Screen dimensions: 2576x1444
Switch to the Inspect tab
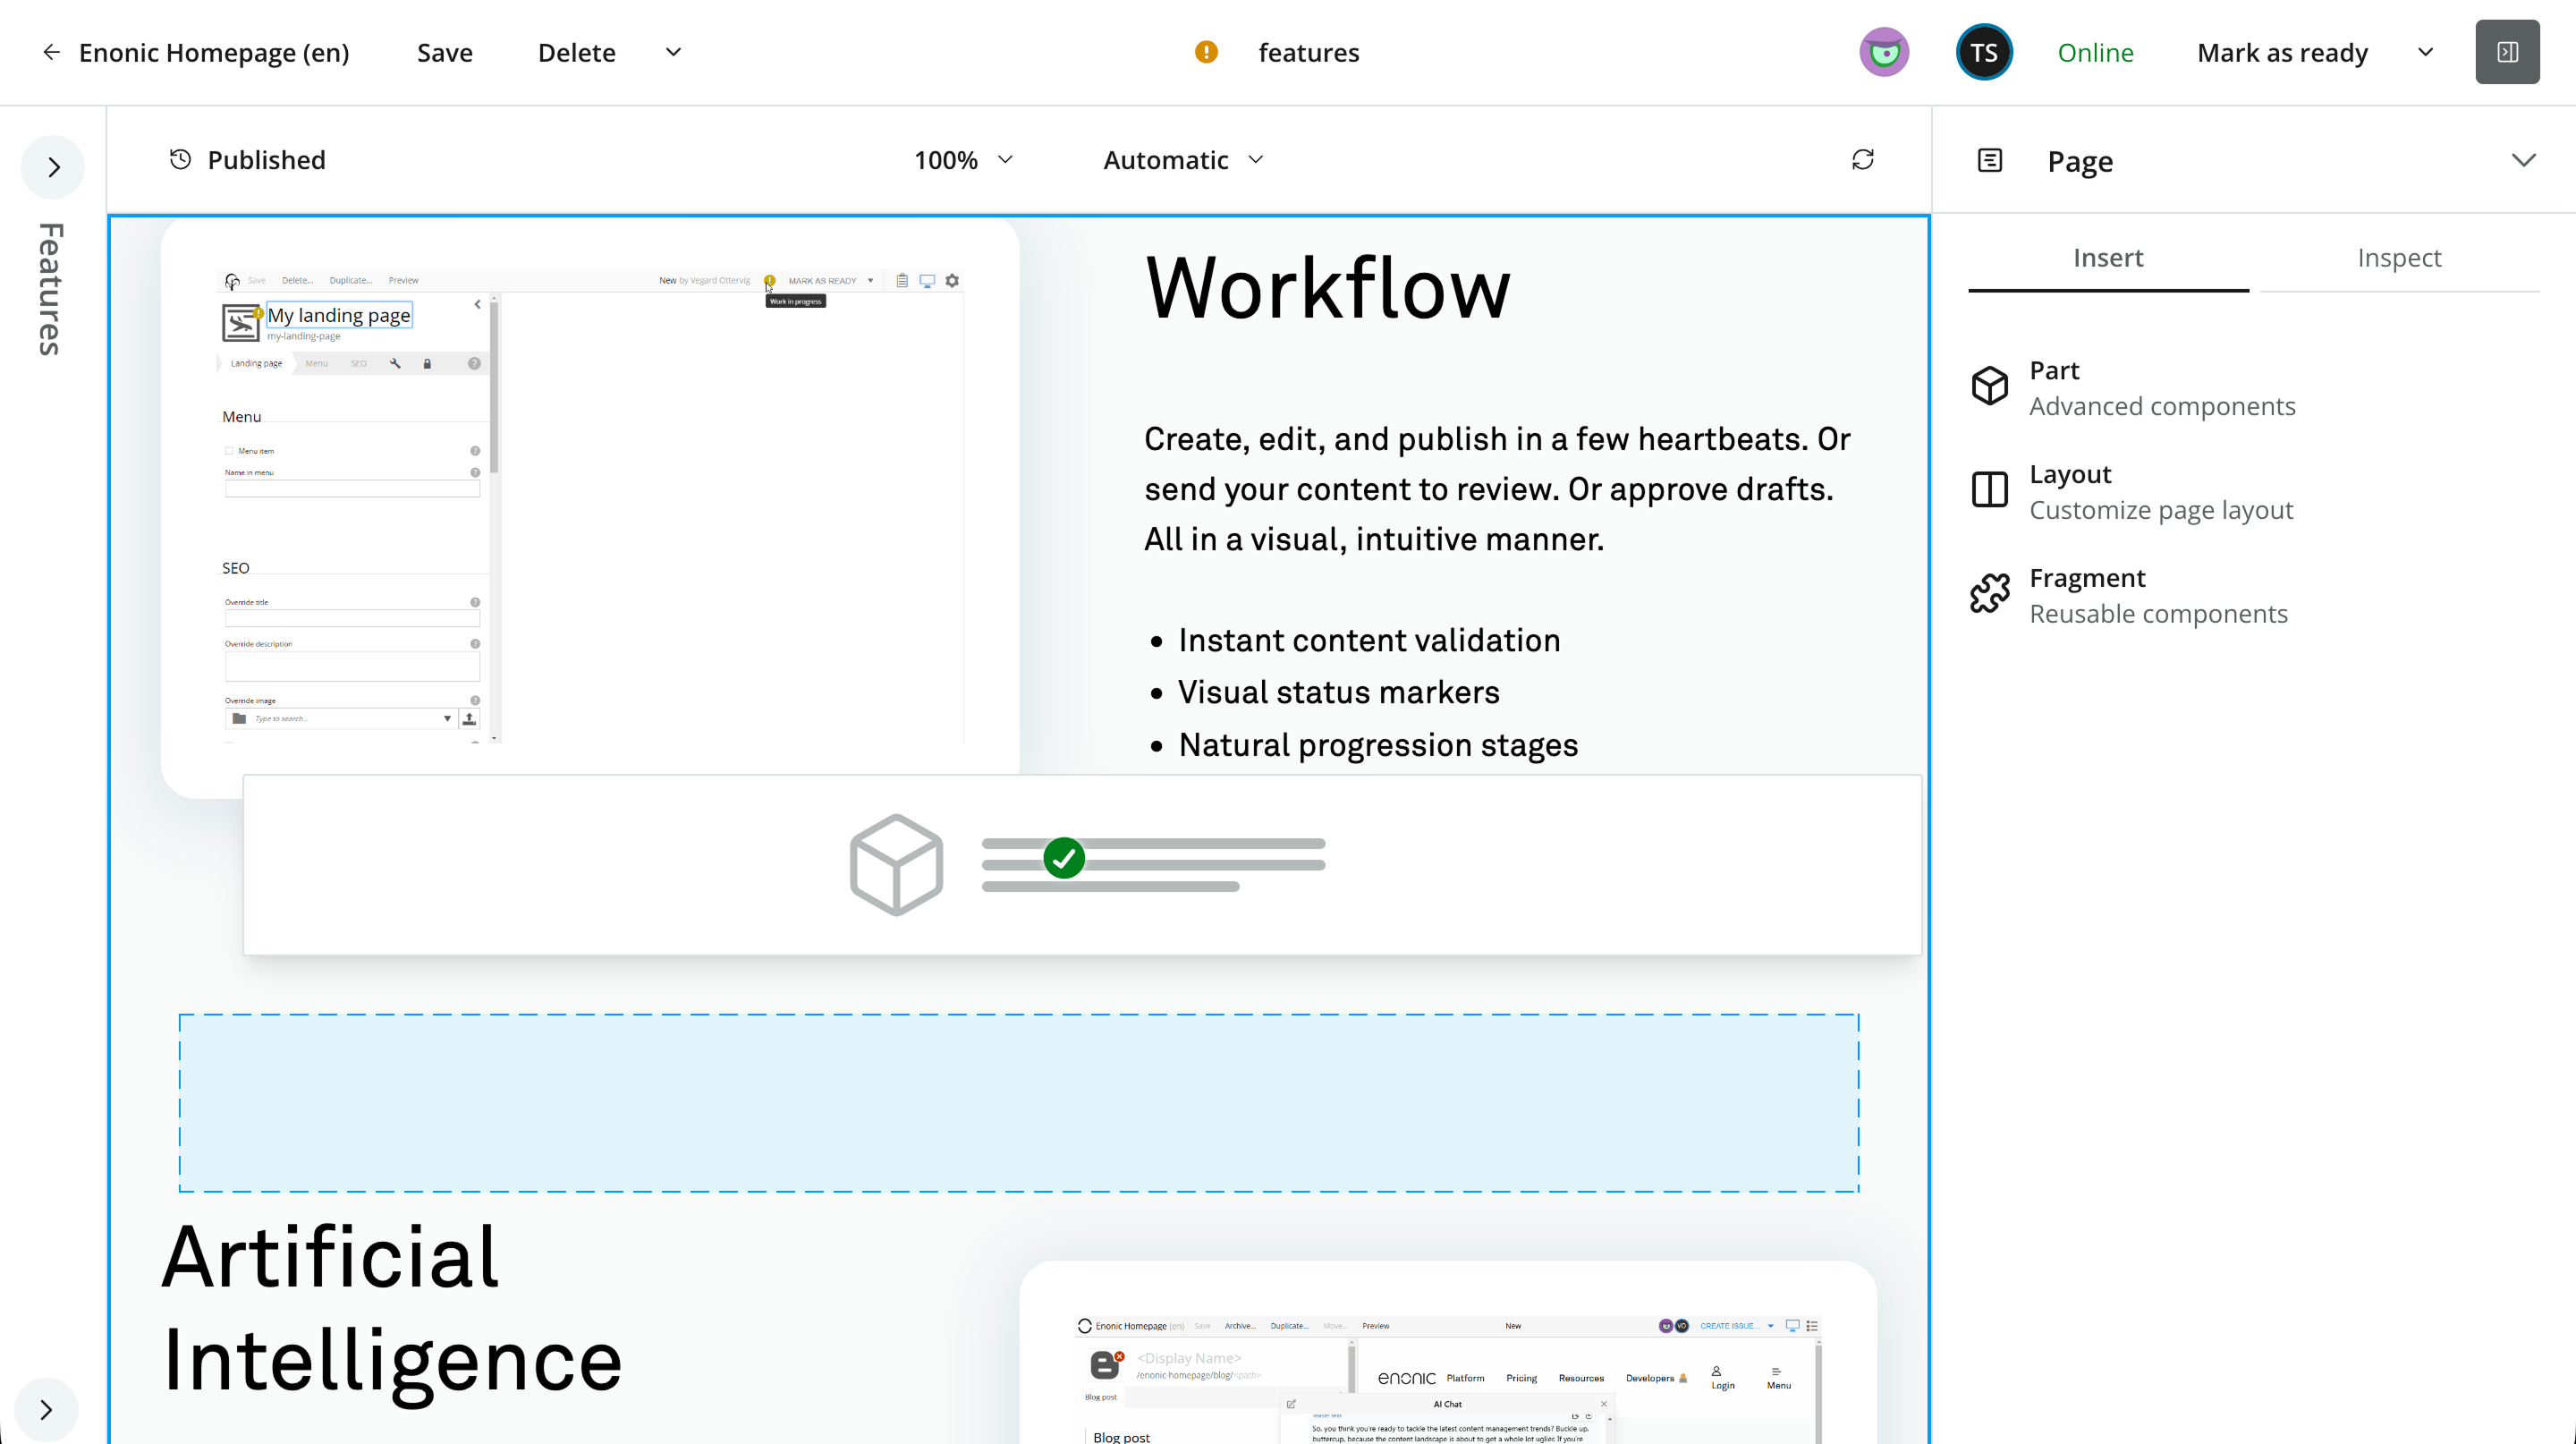[2399, 258]
